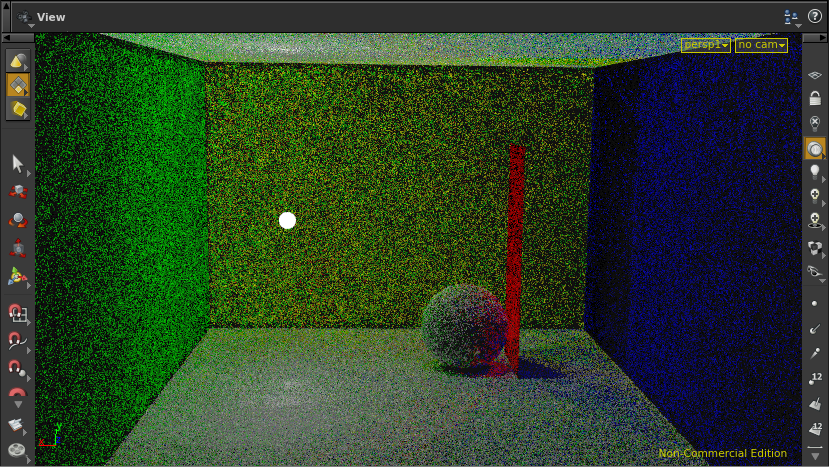Open the persp1 viewport dropdown

pyautogui.click(x=706, y=45)
